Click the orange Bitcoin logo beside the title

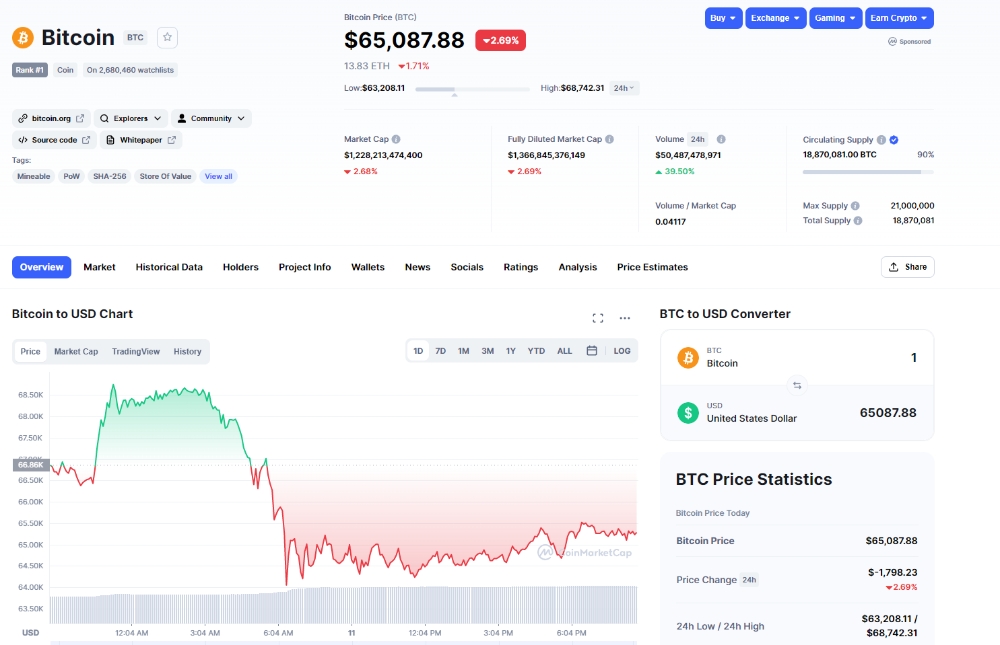[x=23, y=38]
